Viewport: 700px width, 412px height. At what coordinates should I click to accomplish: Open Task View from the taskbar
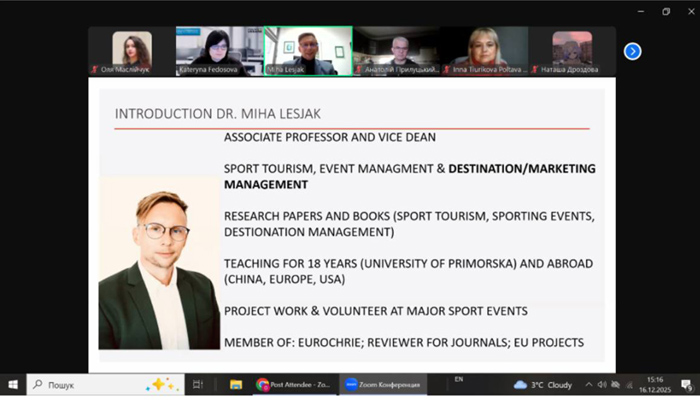point(198,384)
